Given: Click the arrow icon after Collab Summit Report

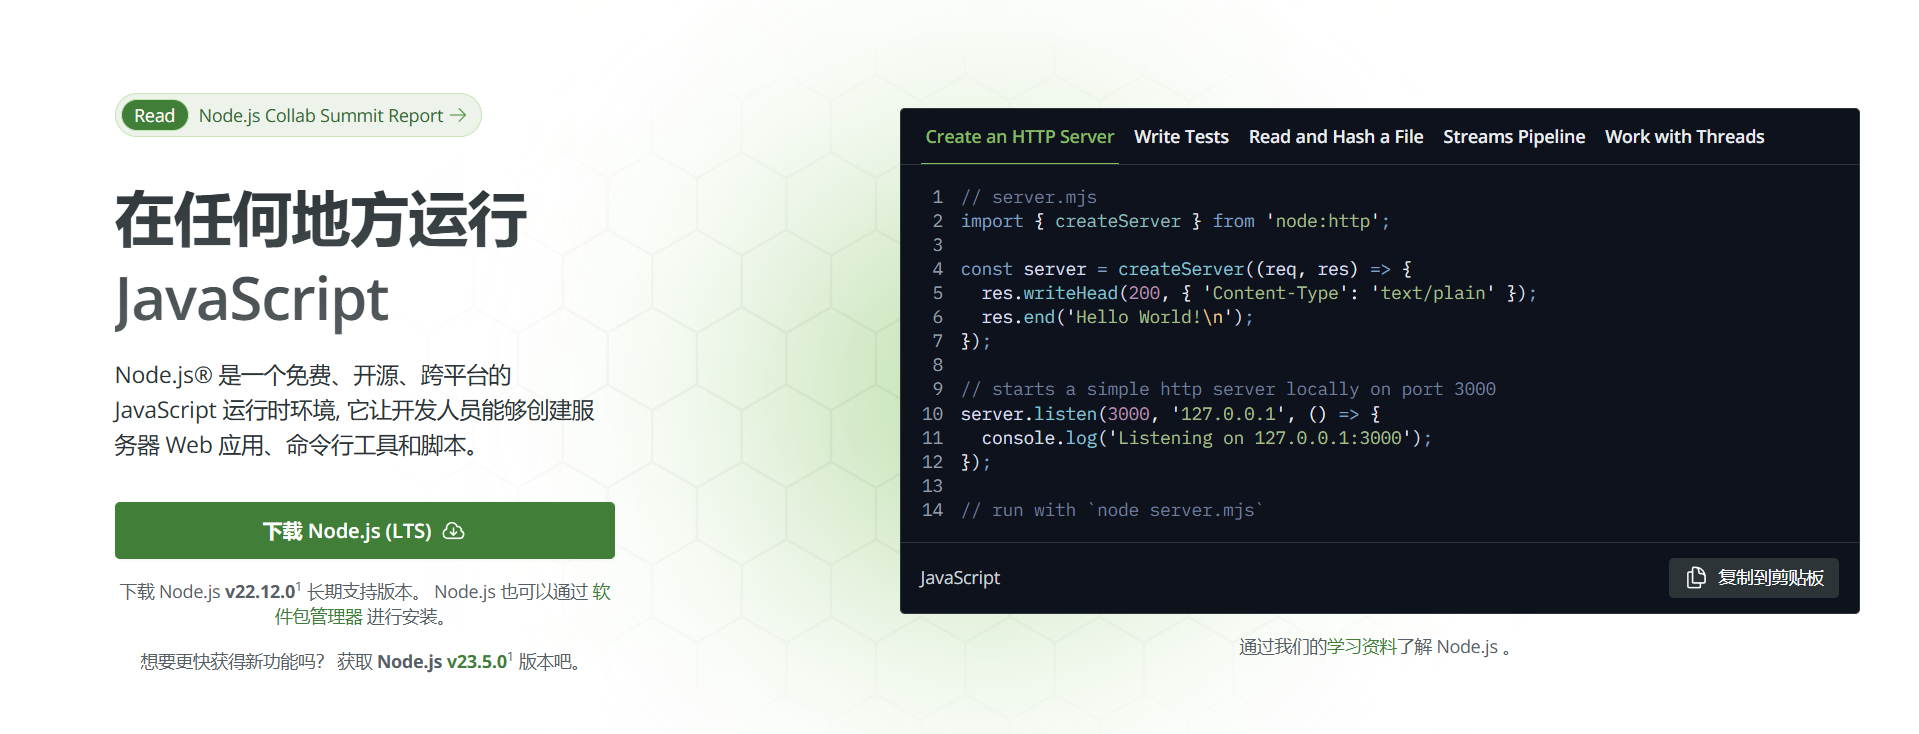Looking at the screenshot, I should click(458, 116).
